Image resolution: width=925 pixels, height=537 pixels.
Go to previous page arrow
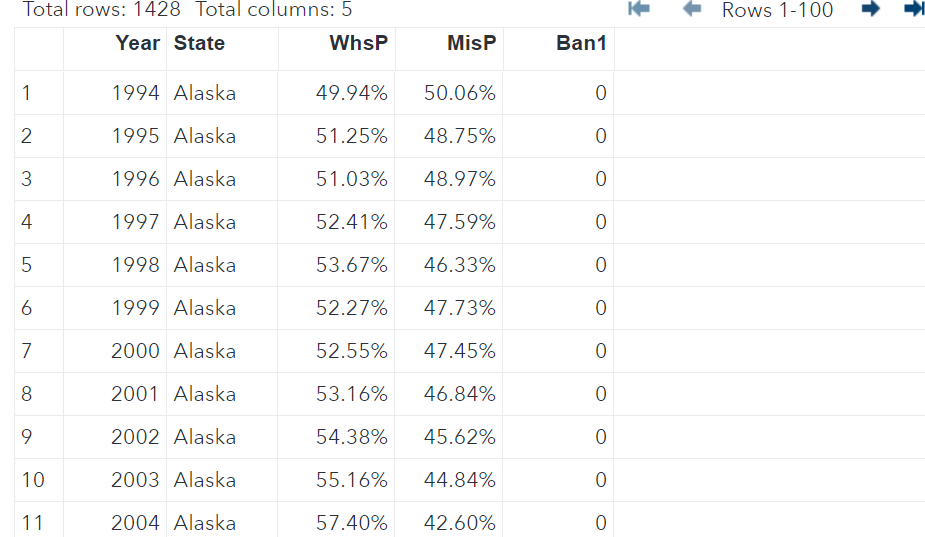[x=692, y=9]
